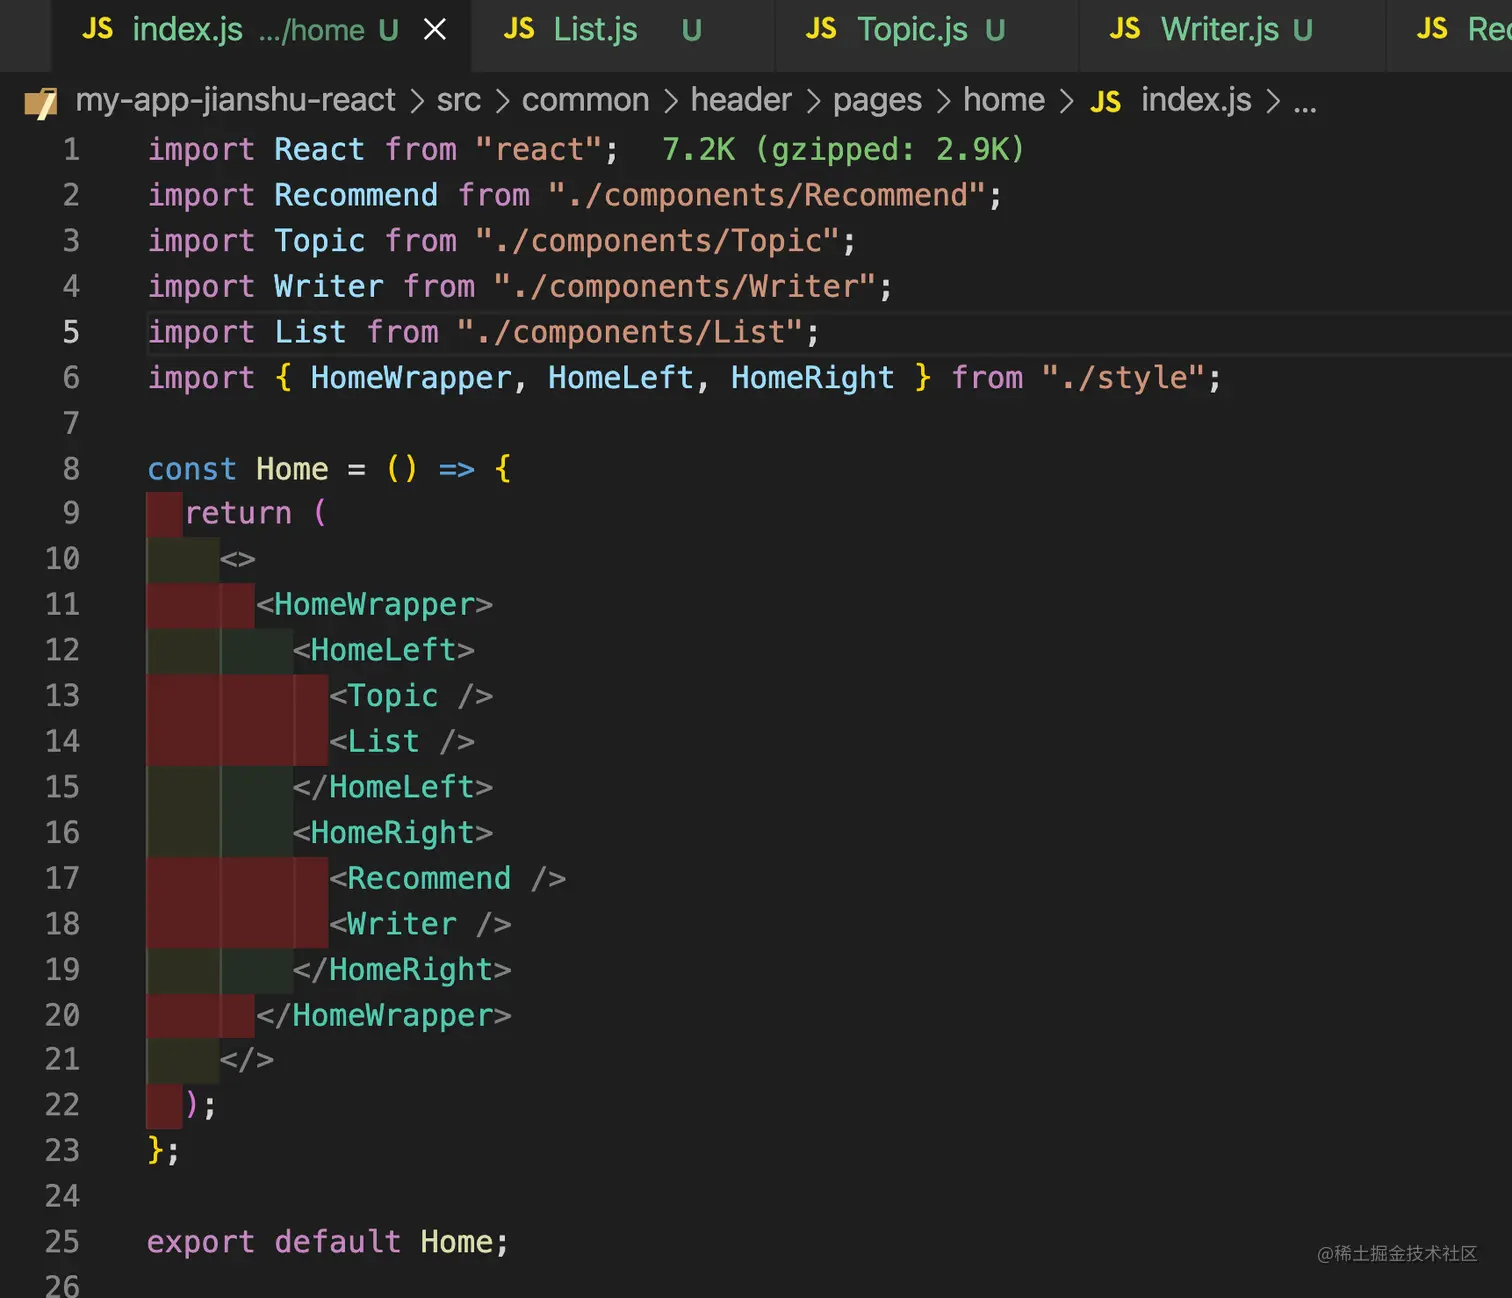Click JS file icon on index.js tab
Image resolution: width=1512 pixels, height=1298 pixels.
(x=97, y=29)
